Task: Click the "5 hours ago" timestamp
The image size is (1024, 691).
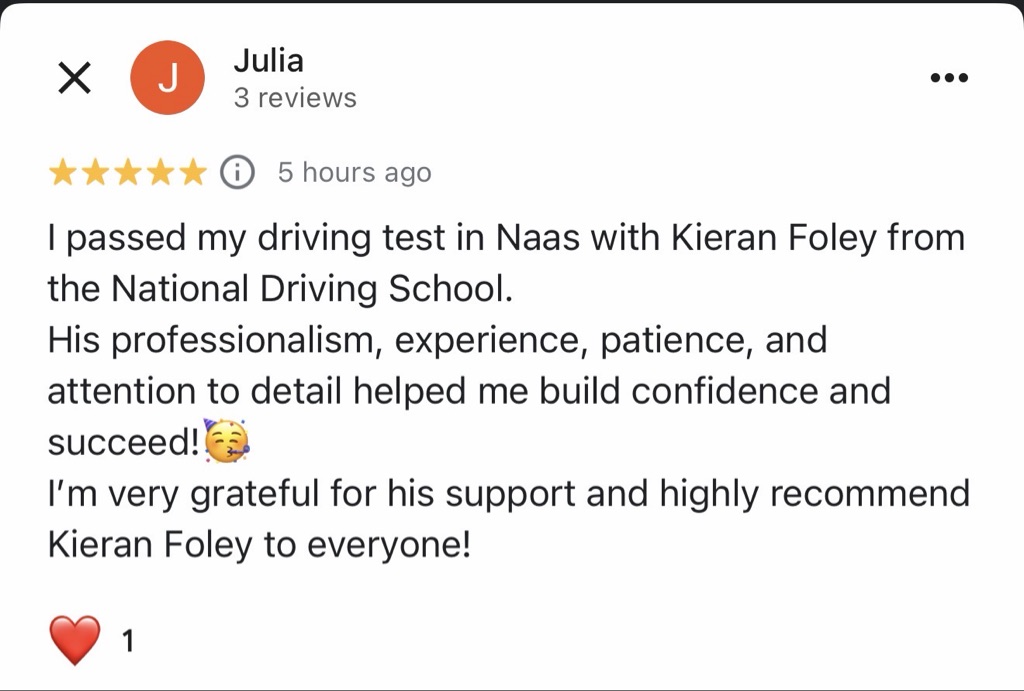Action: [354, 172]
